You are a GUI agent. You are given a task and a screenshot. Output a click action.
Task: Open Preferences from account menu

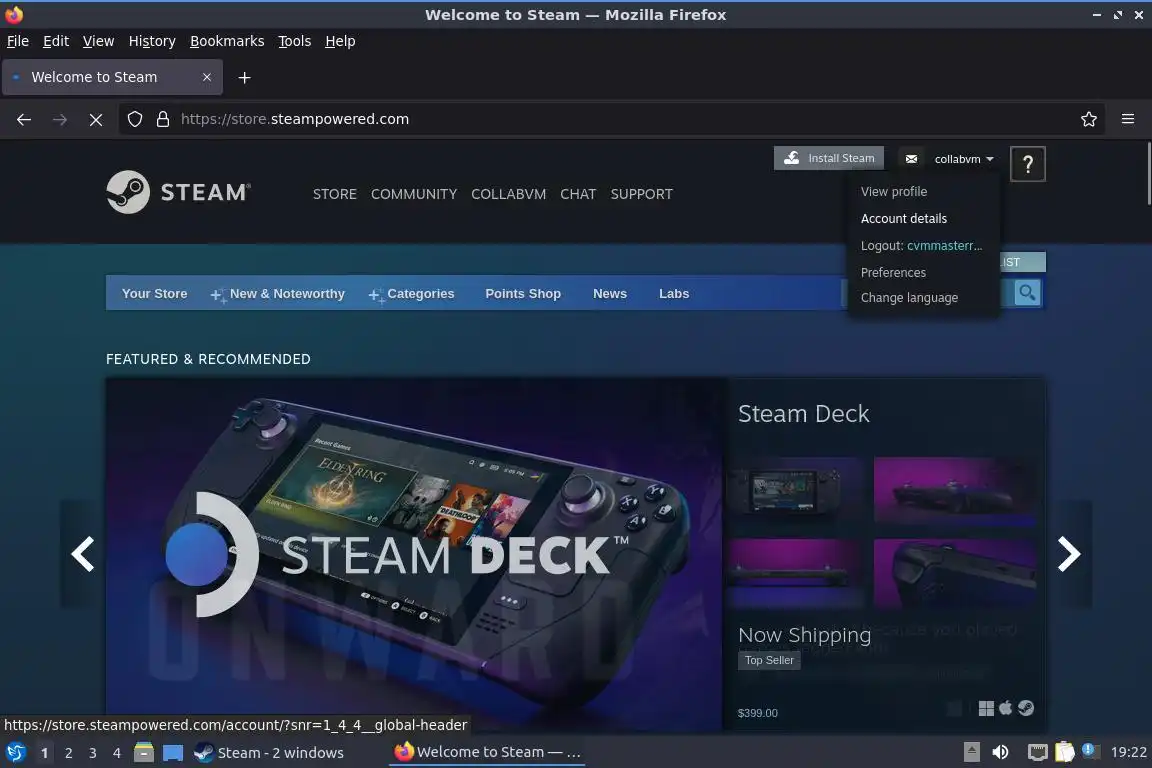[x=893, y=273]
